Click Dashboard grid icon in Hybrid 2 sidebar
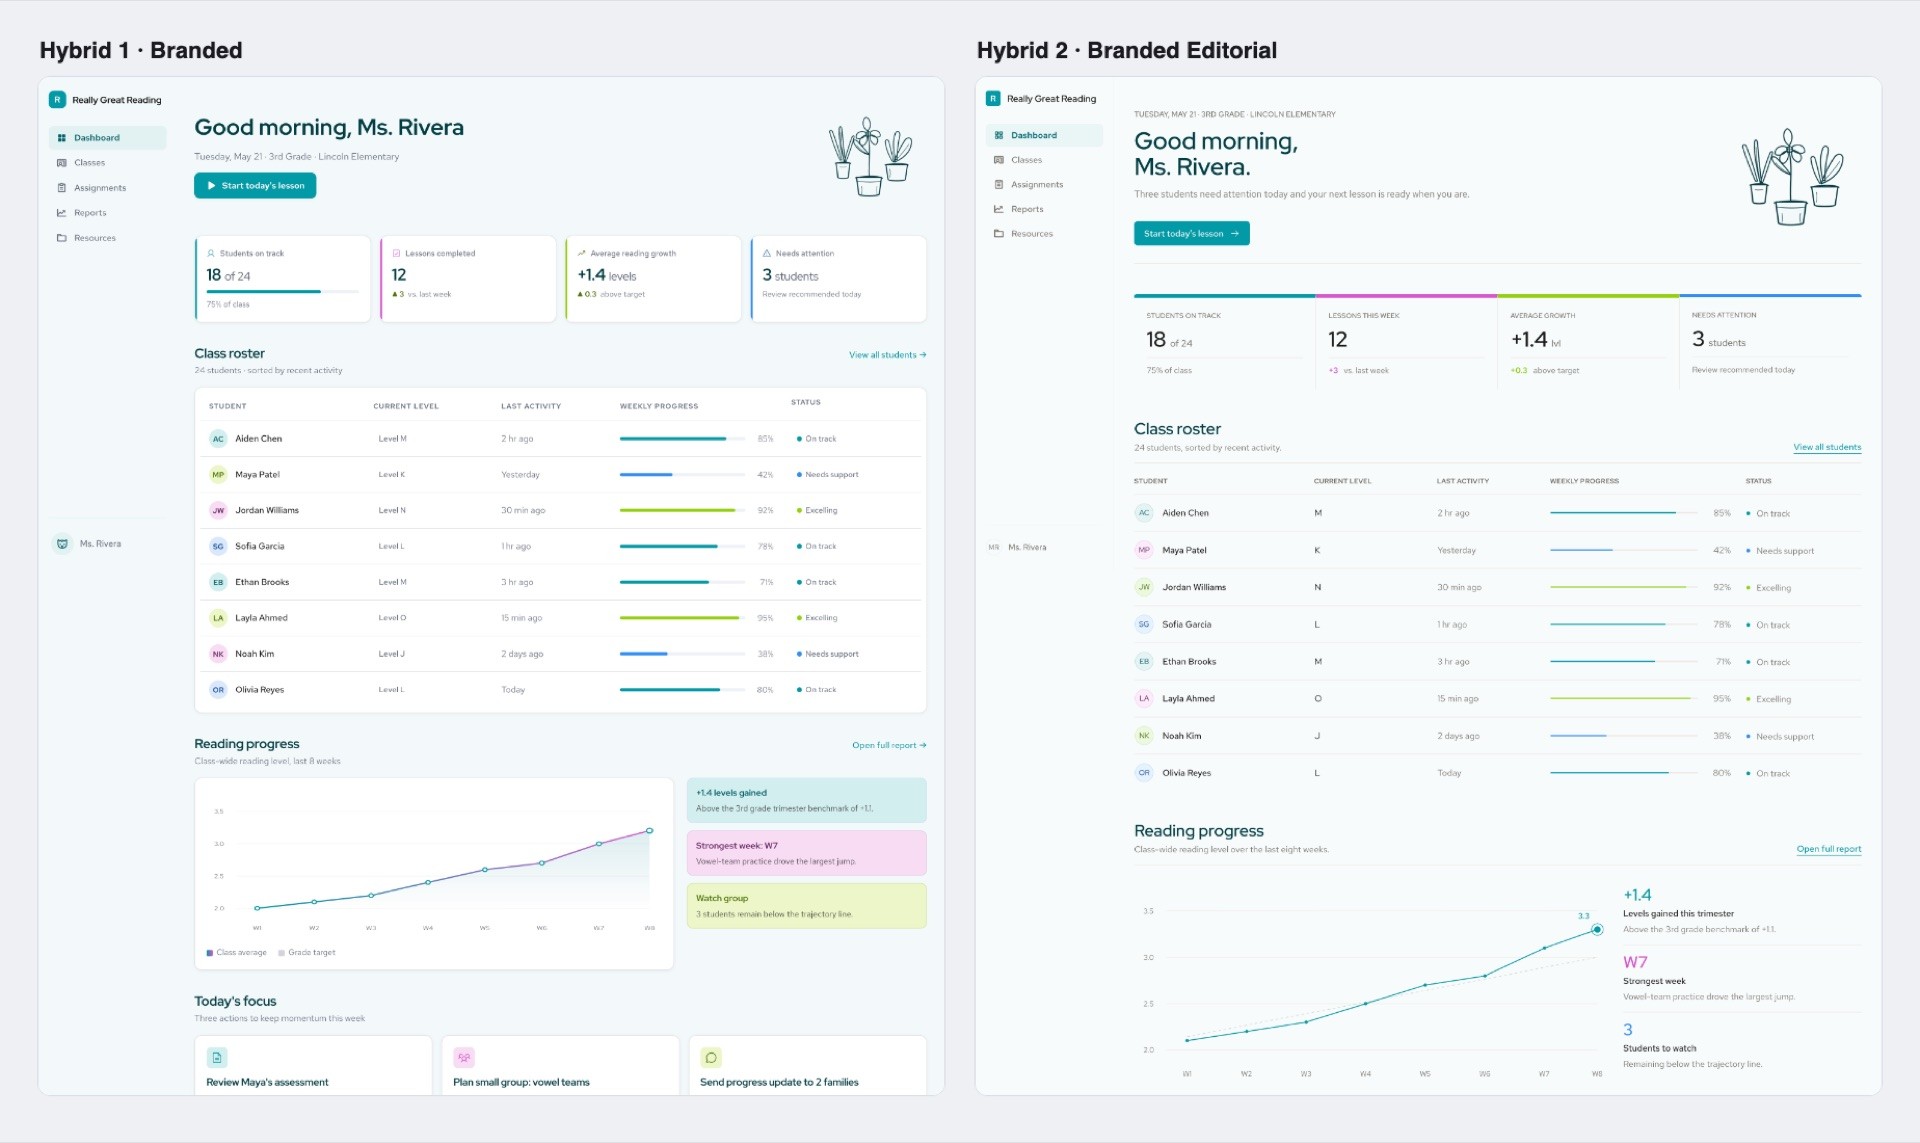 click(999, 135)
